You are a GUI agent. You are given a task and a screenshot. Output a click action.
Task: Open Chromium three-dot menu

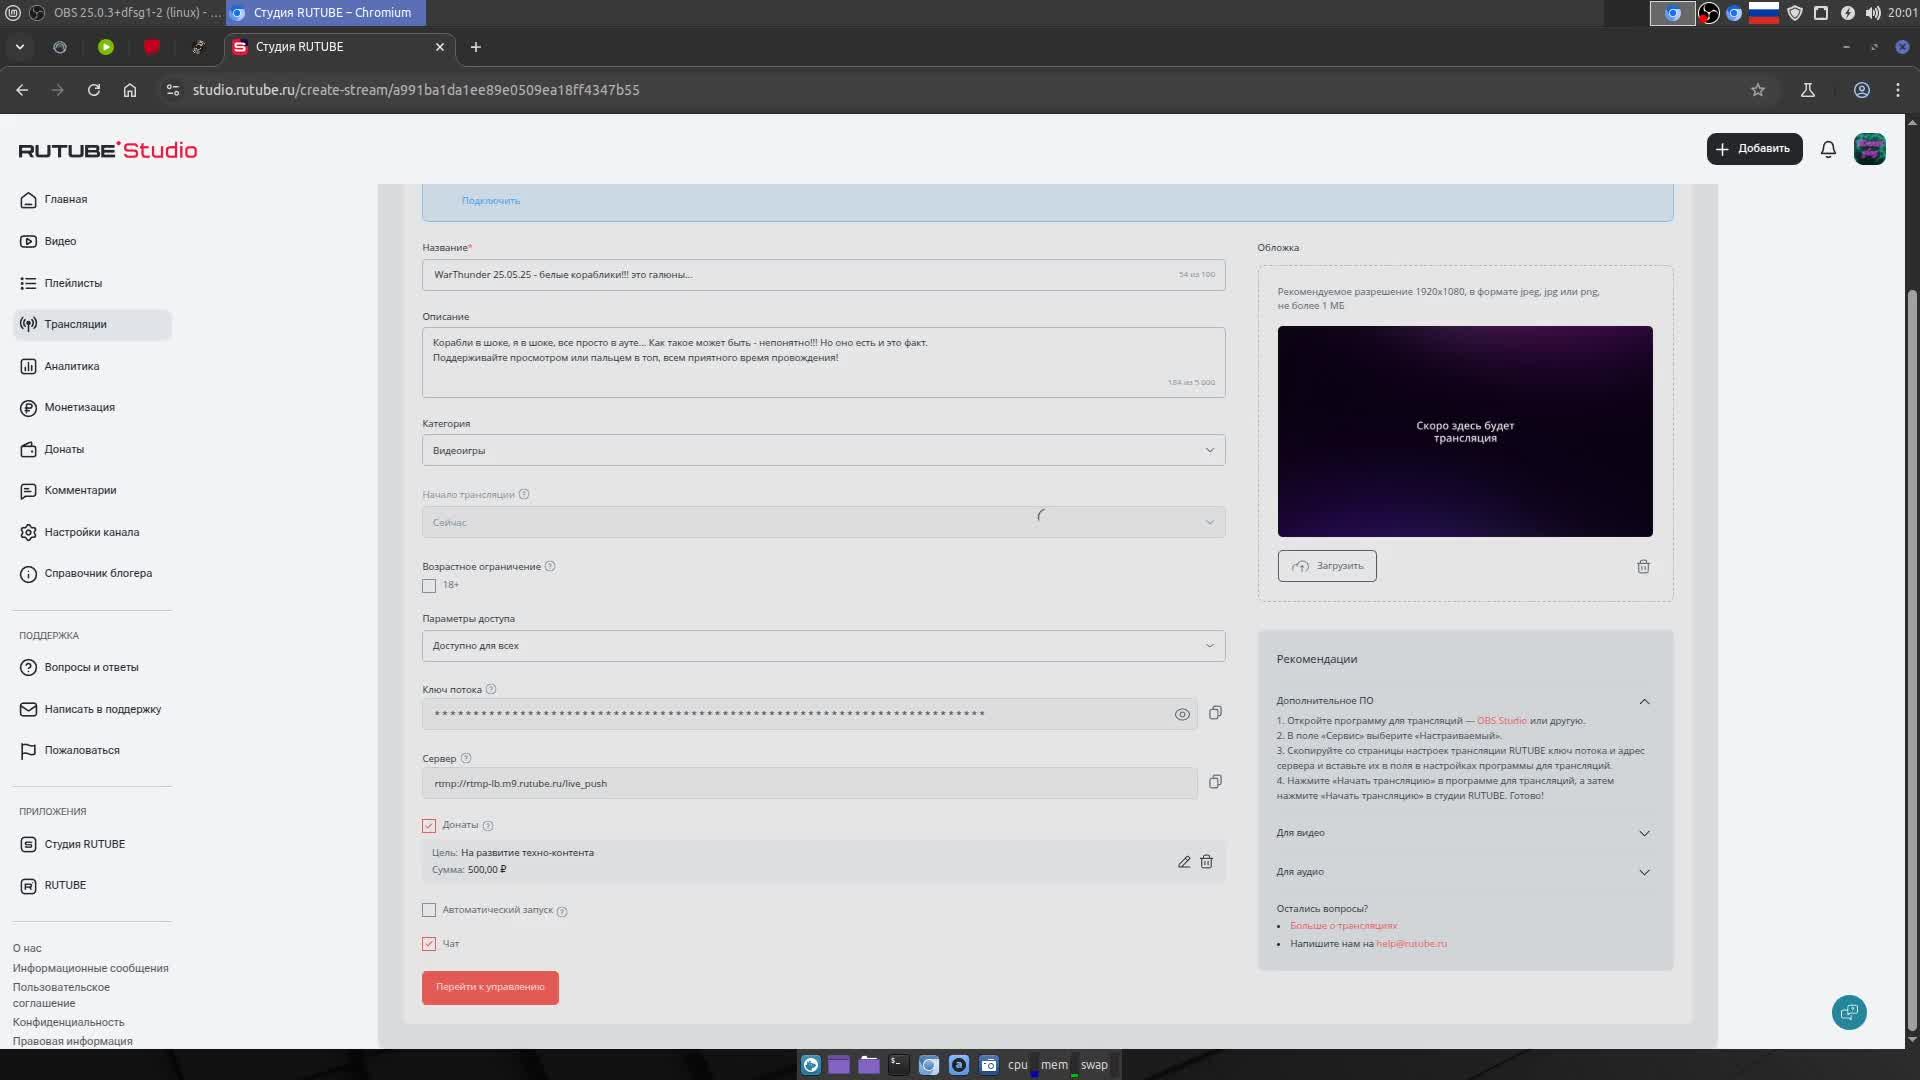click(1898, 90)
